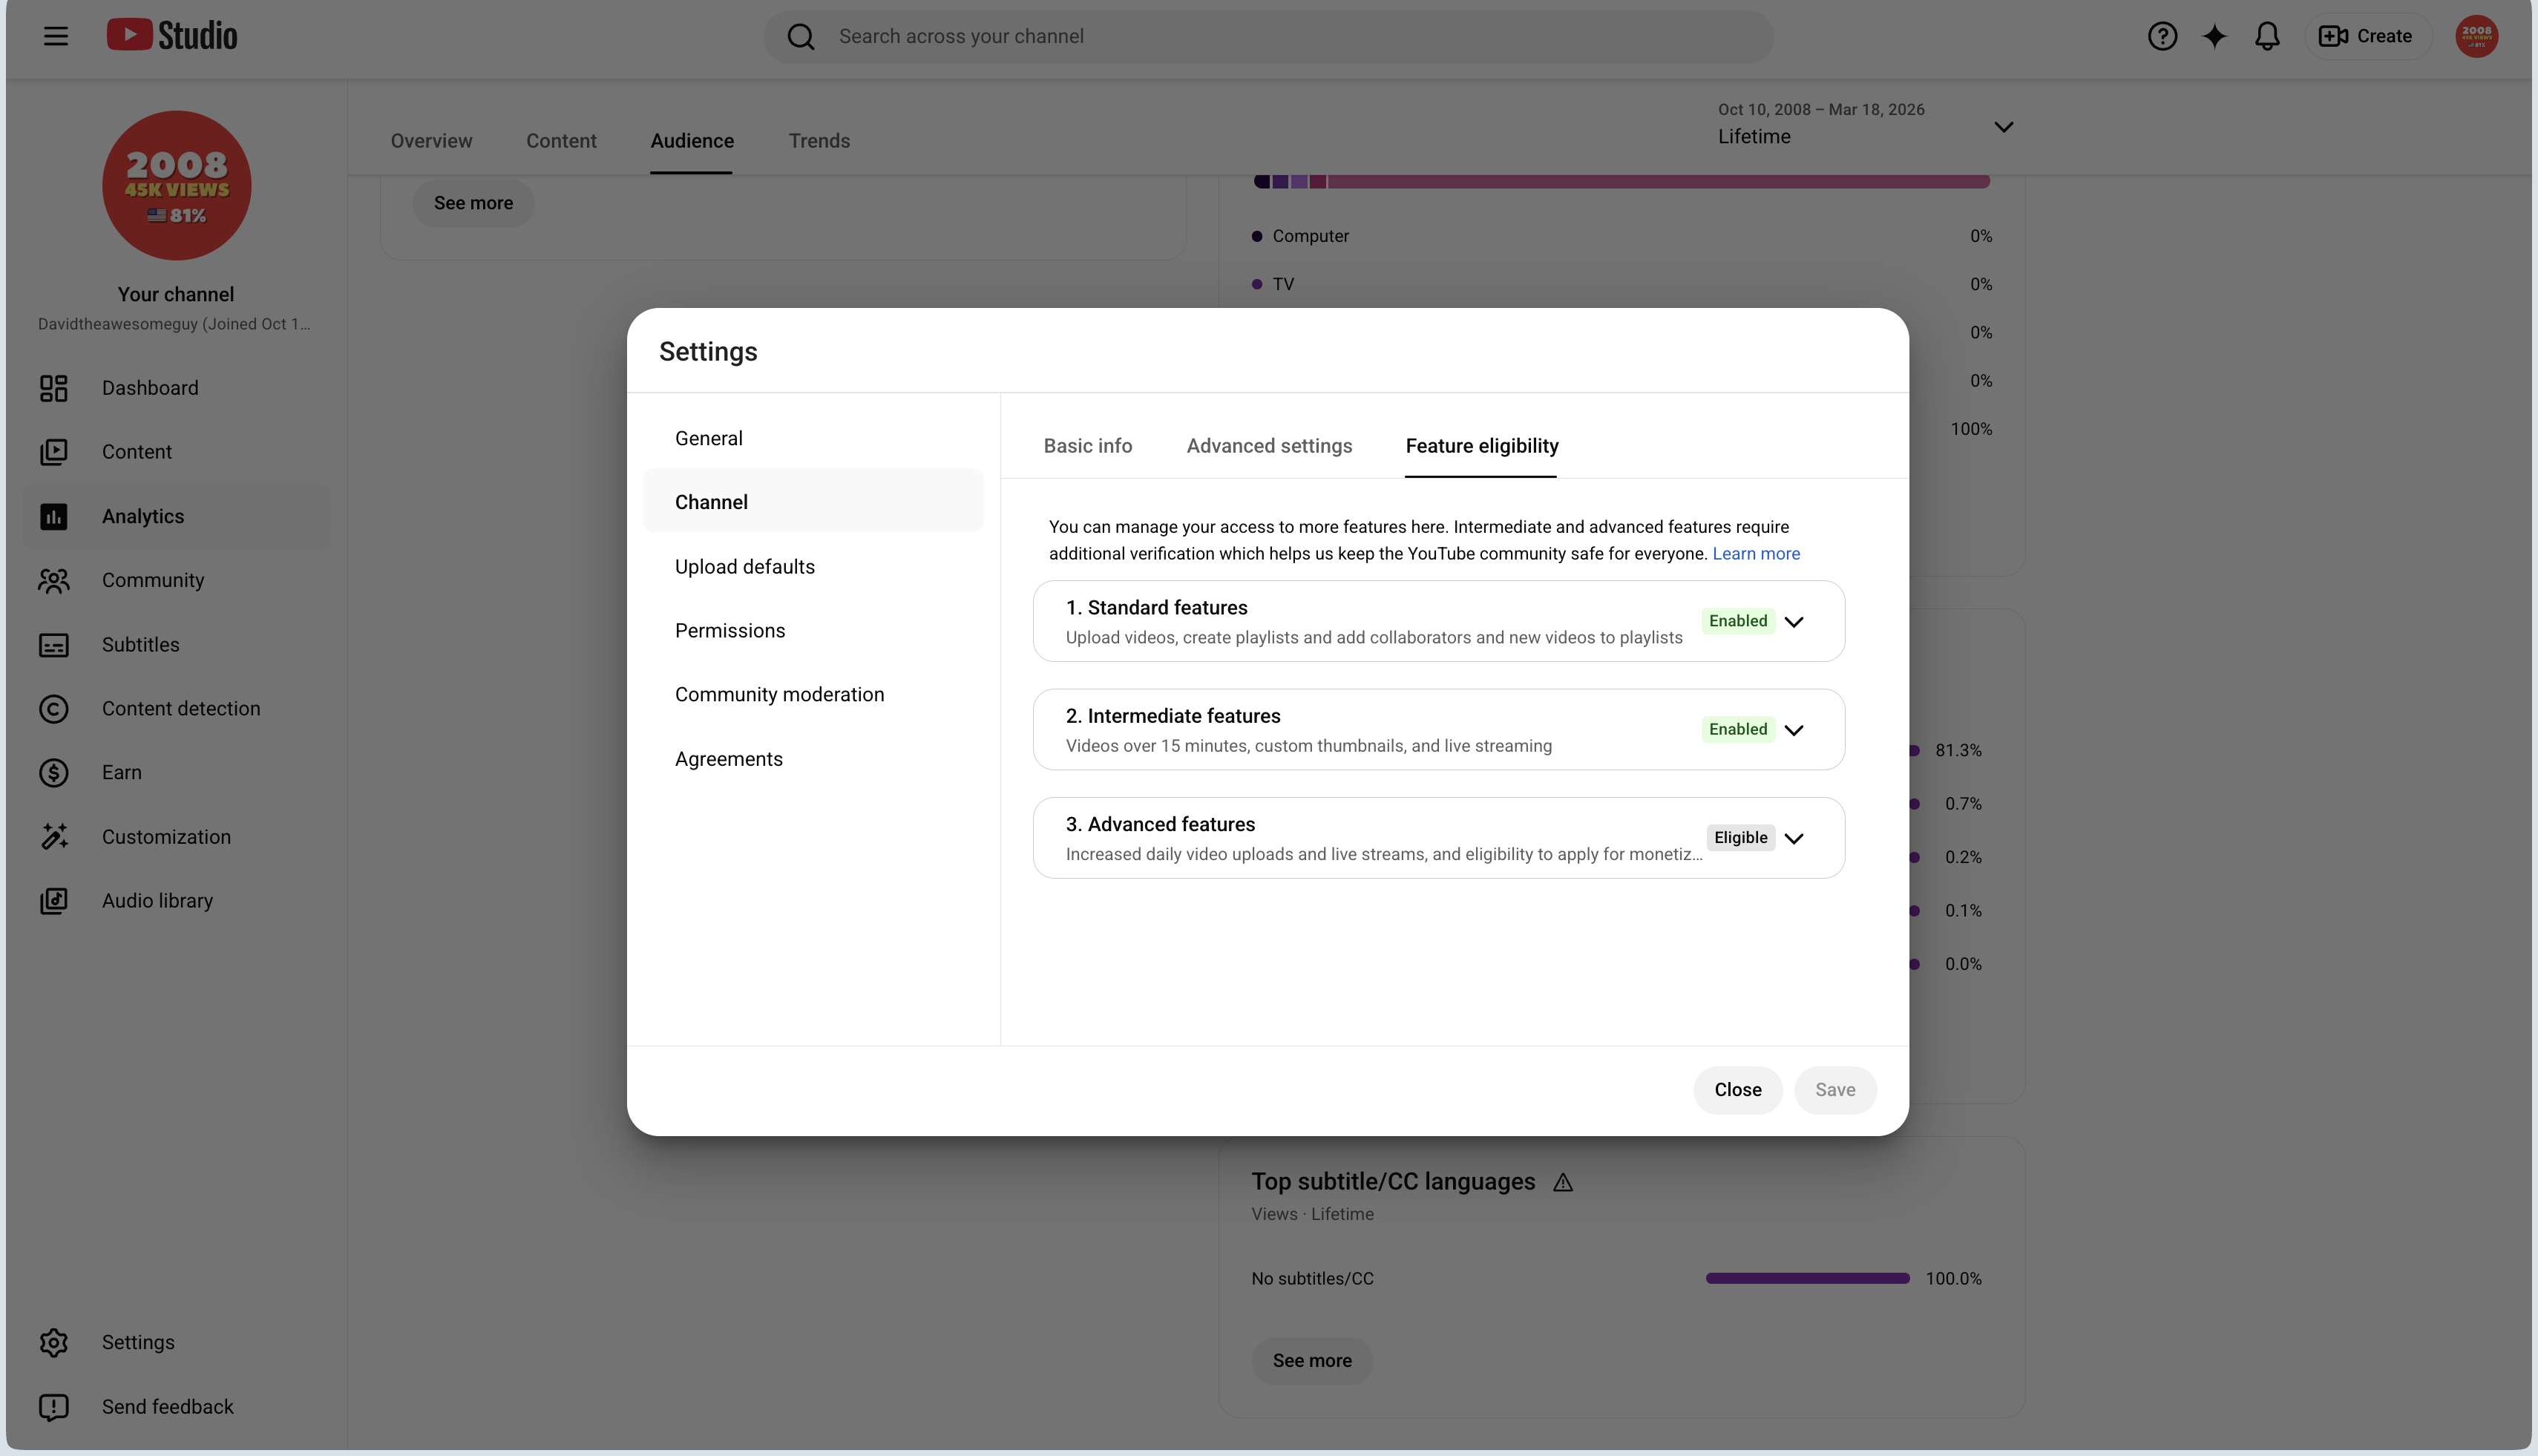Image resolution: width=2538 pixels, height=1456 pixels.
Task: Open the hamburger navigation menu
Action: [x=56, y=36]
